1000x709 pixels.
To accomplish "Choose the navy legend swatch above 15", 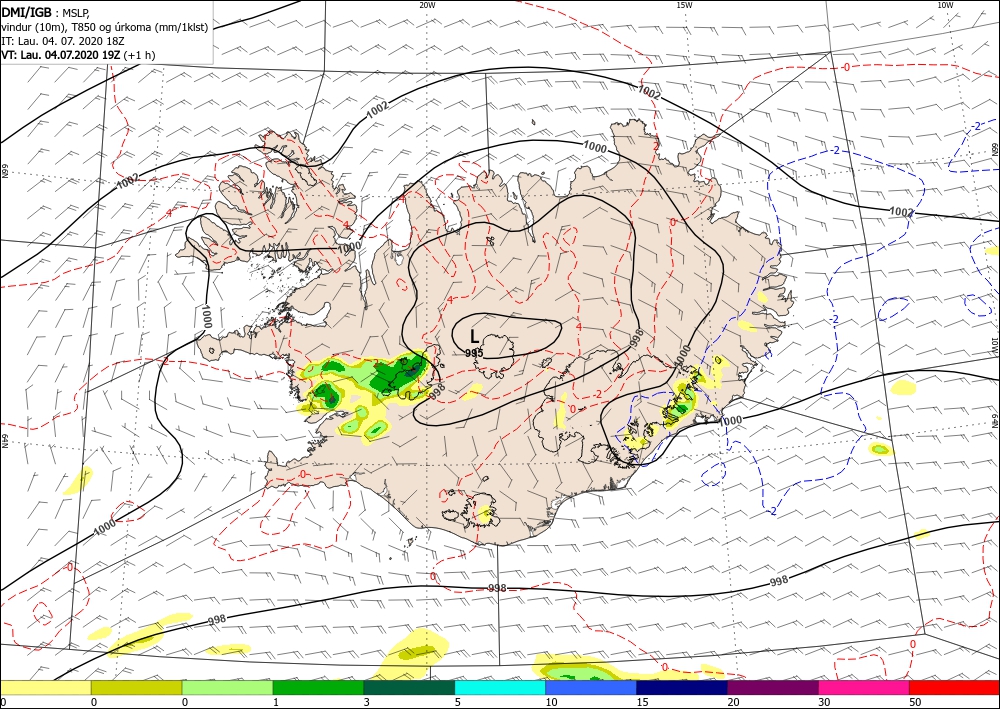I will click(682, 687).
